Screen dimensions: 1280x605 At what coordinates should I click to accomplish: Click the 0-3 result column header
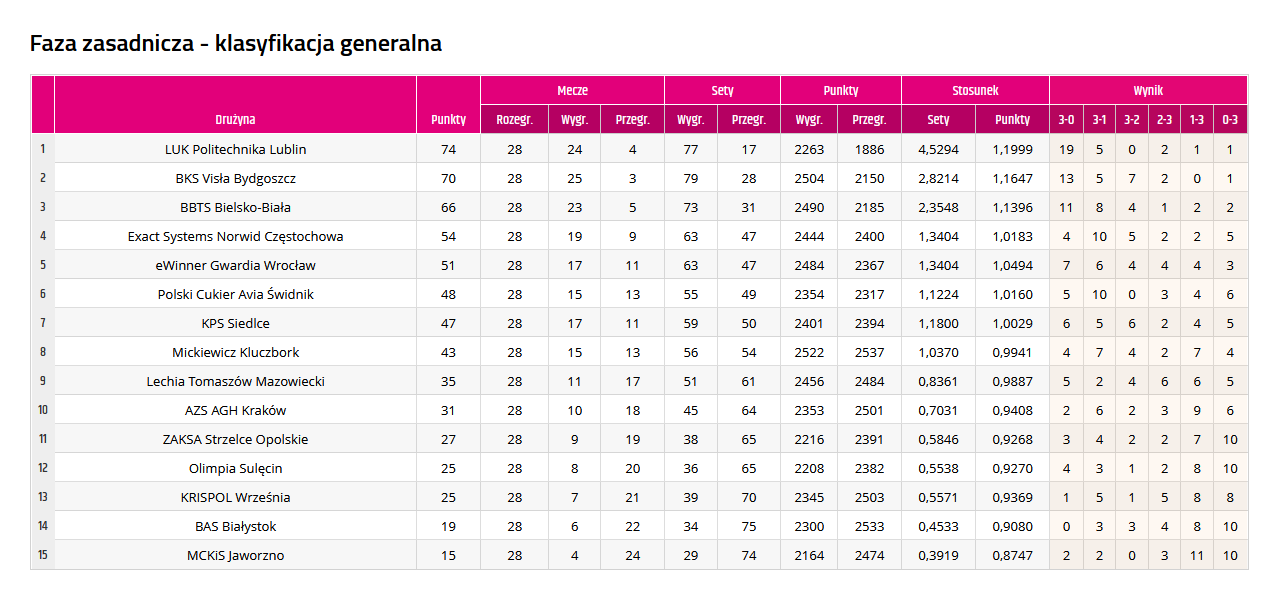tap(1230, 119)
